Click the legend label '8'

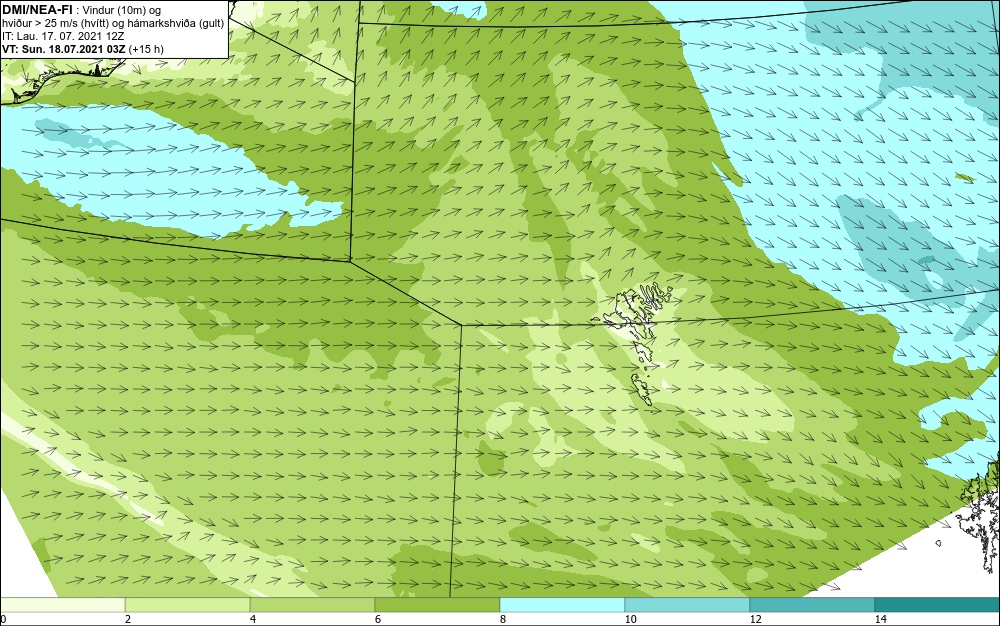pos(503,619)
